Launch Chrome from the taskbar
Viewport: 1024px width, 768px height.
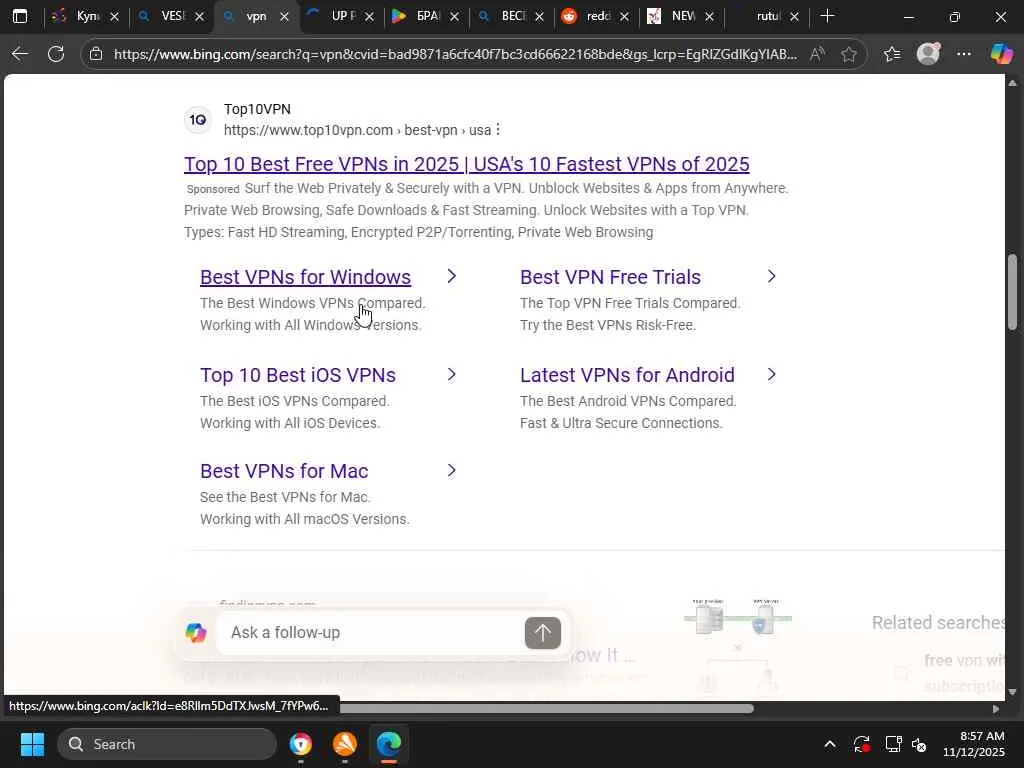pos(300,744)
